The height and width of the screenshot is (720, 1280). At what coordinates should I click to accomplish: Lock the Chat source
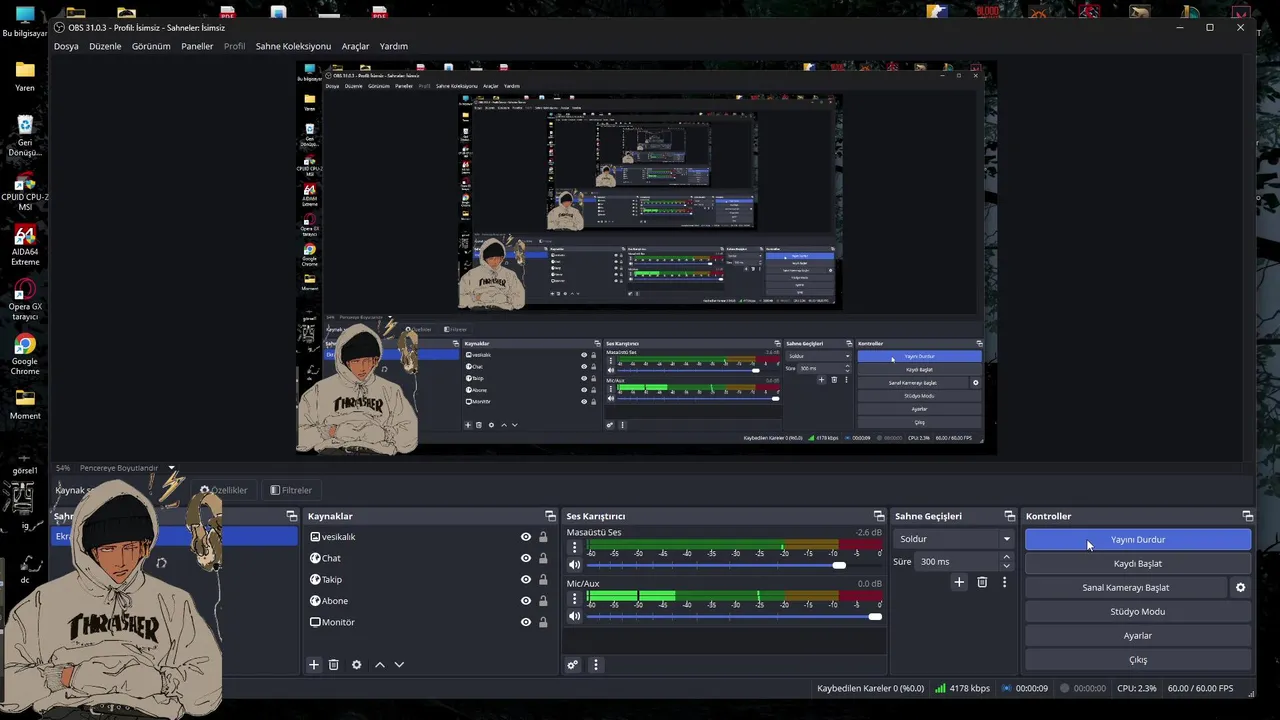[x=543, y=558]
